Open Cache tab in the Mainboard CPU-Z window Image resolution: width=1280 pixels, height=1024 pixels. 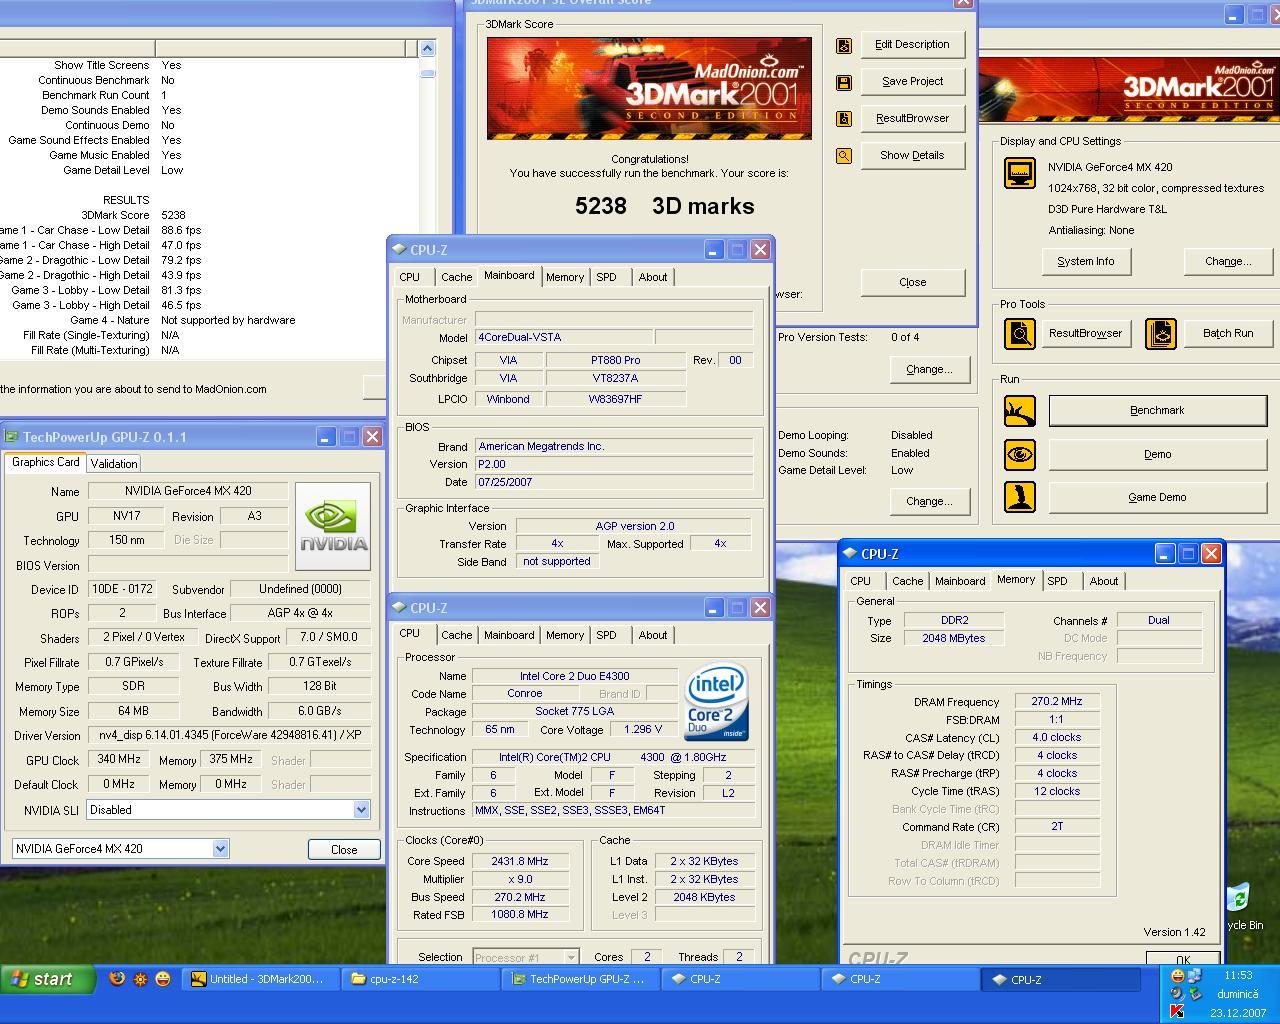(456, 277)
